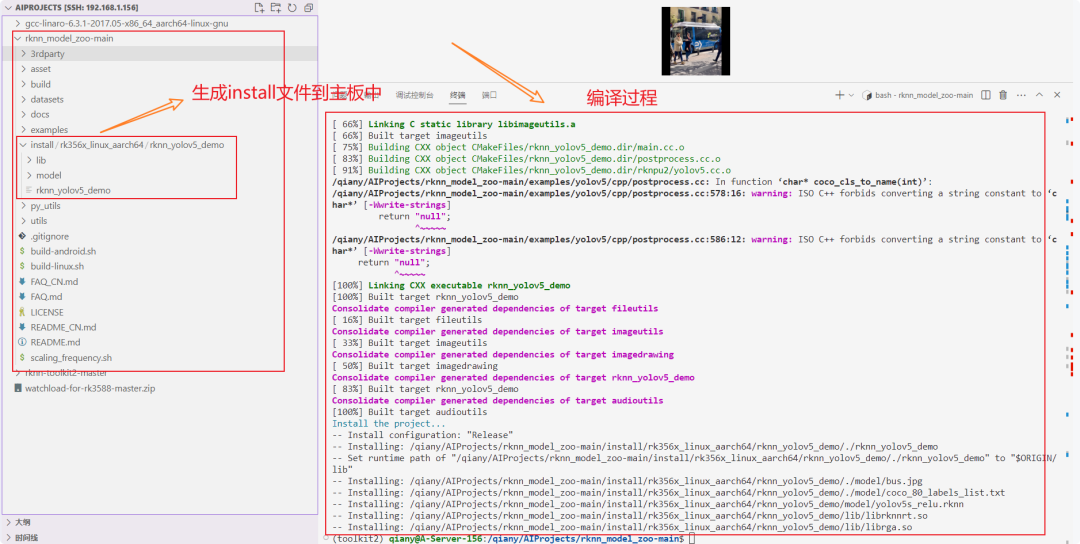Viewport: 1080px width, 544px height.
Task: Click 'Install configuration: "Release"' terminal line
Action: pos(422,435)
